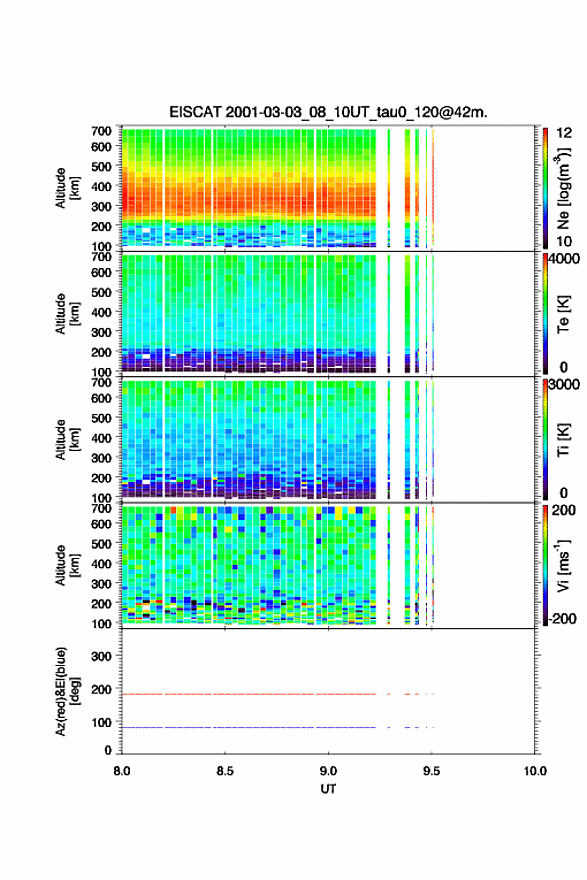The height and width of the screenshot is (880, 587).
Task: Click the 300 tick on azimuth axis
Action: 102,656
